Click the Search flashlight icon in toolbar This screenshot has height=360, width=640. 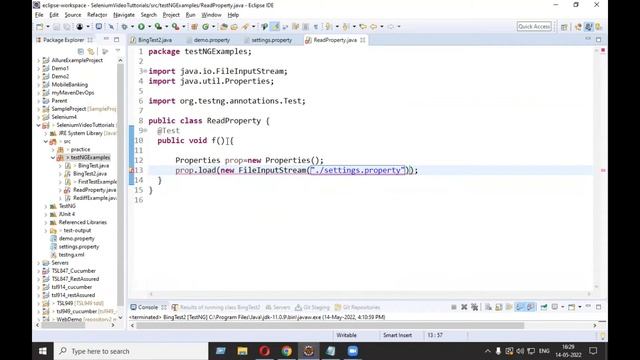pos(245,27)
